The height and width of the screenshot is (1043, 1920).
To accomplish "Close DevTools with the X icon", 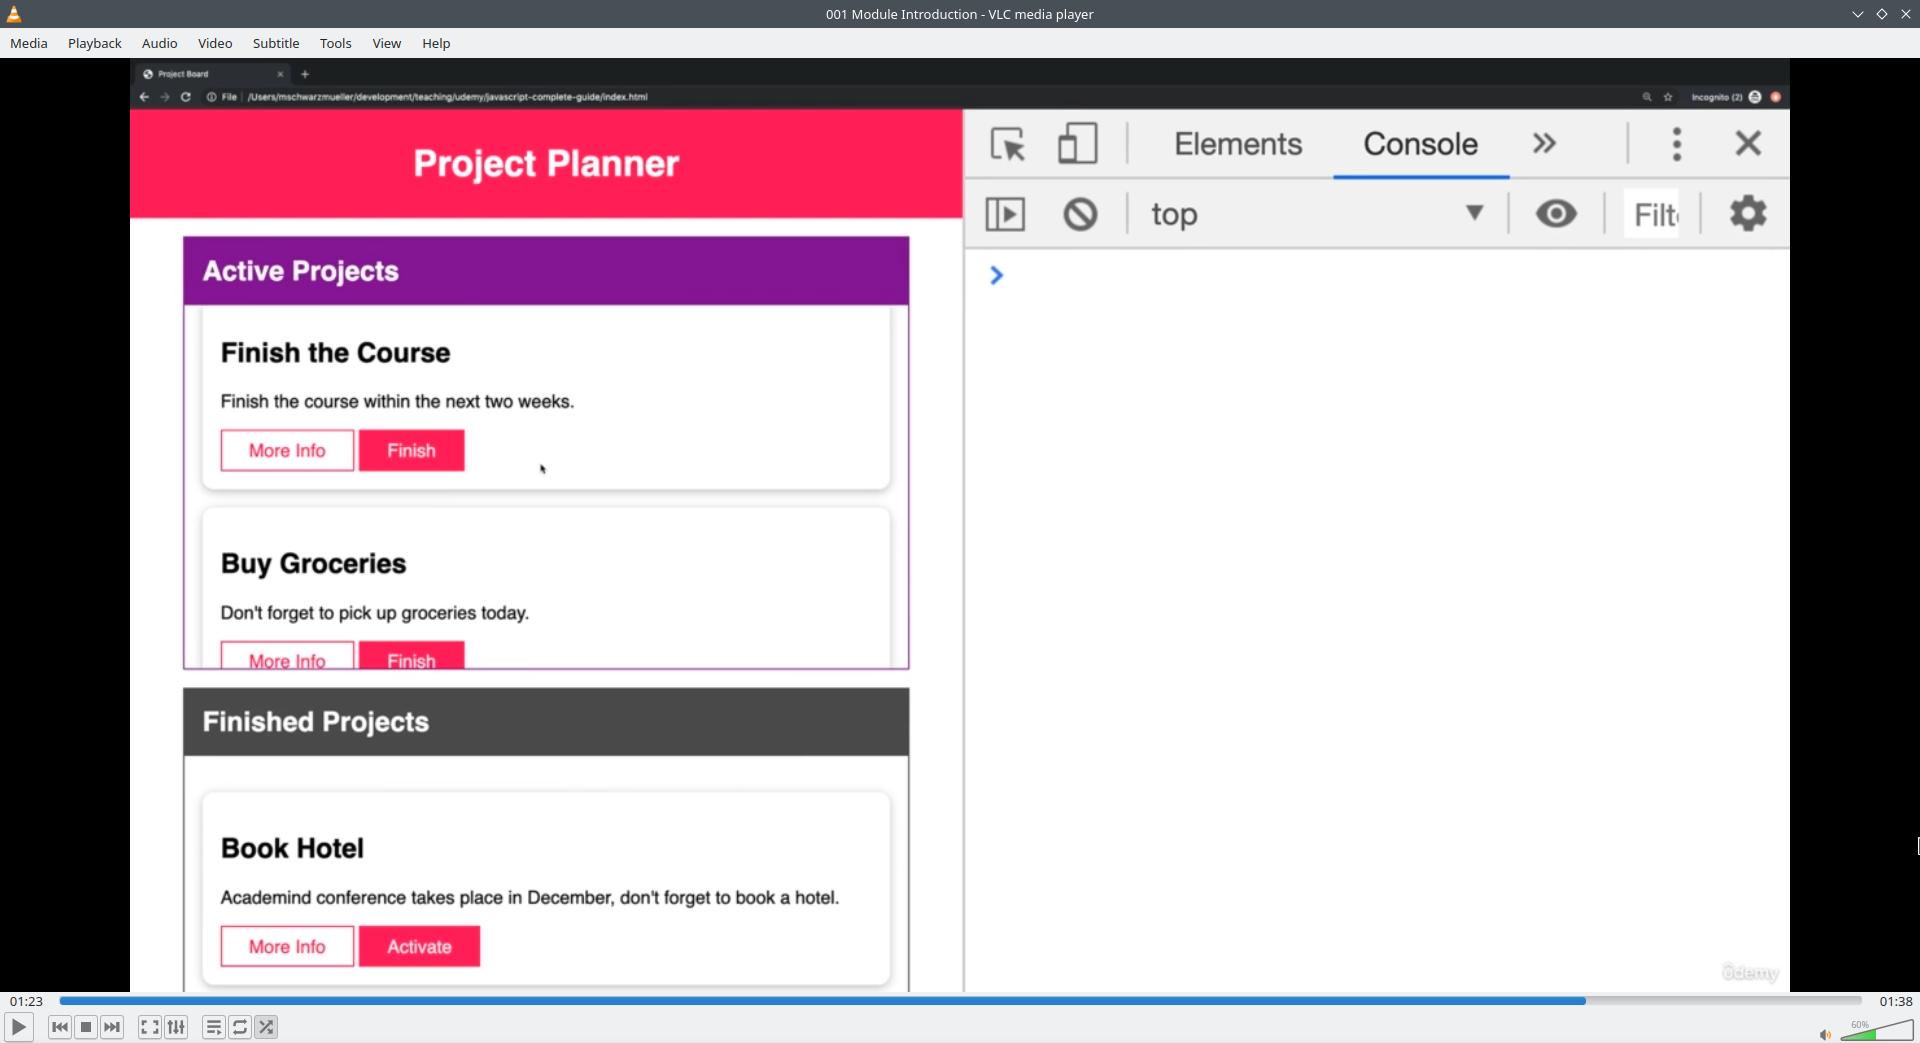I will (1748, 143).
